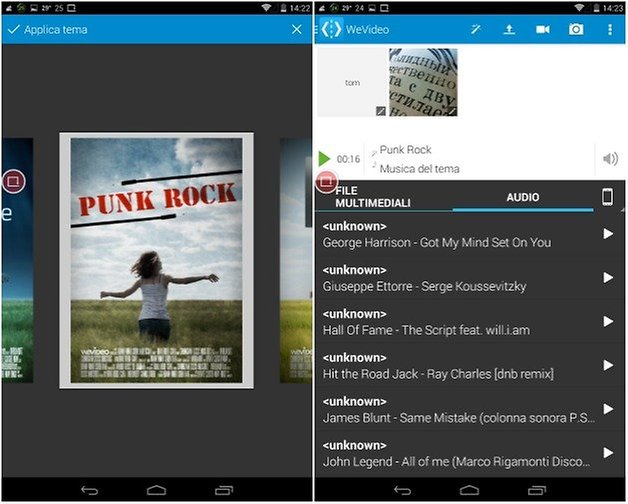Tap the Punk Rock theme label
The width and height of the screenshot is (628, 504).
pos(405,150)
